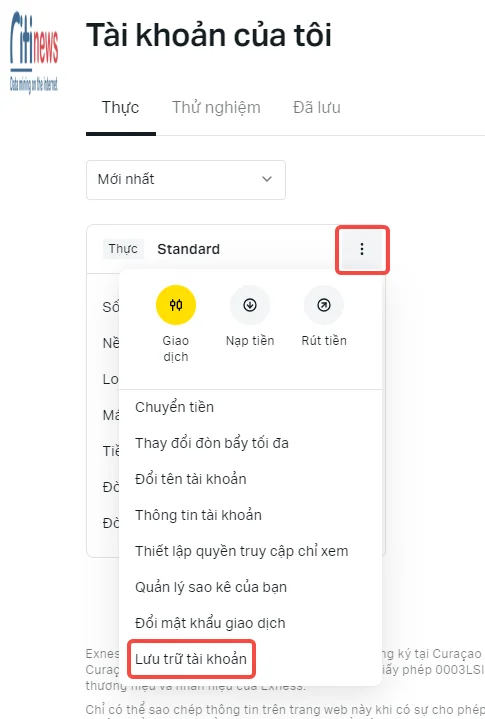The width and height of the screenshot is (485, 719).
Task: Select Thiết lập quyền truy cập chỉ xem
Action: (242, 551)
